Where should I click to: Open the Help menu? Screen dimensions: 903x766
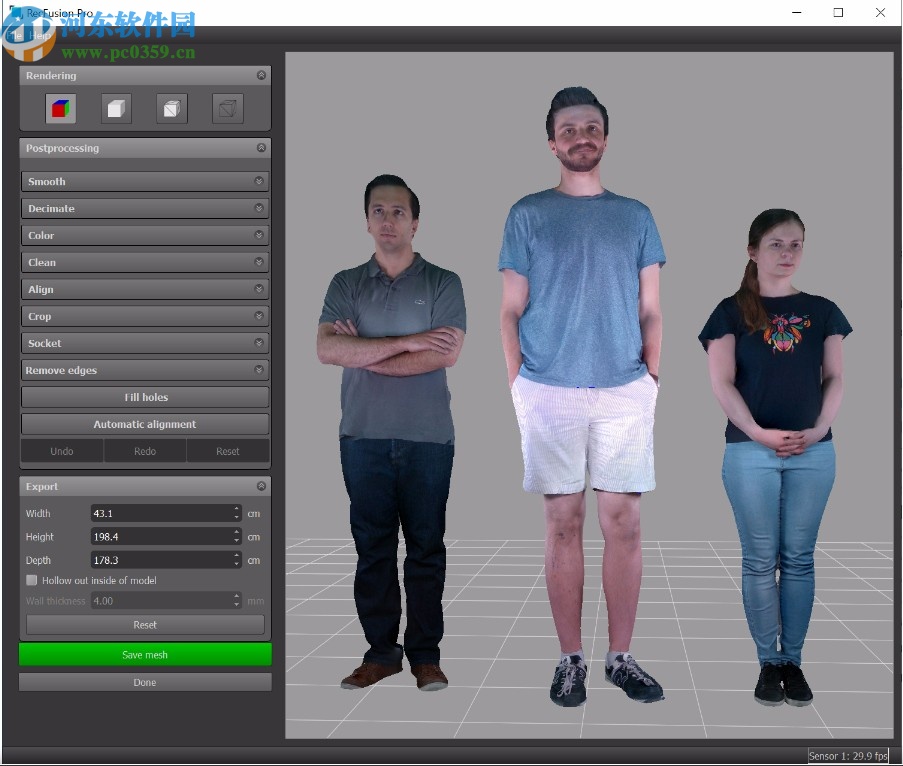tap(40, 35)
